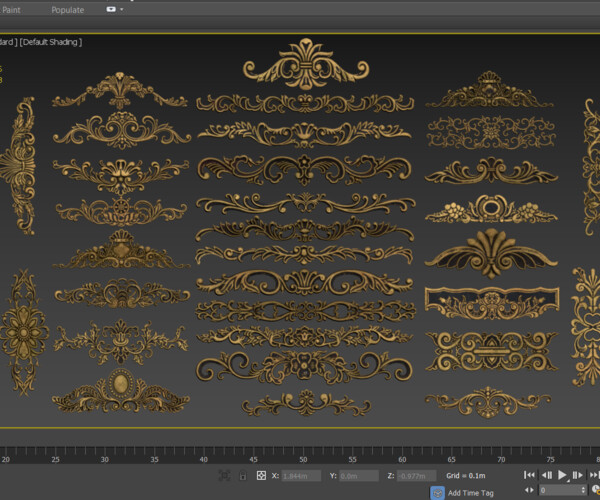The width and height of the screenshot is (600, 500).
Task: Open the Populate ribbon tab
Action: click(x=67, y=10)
